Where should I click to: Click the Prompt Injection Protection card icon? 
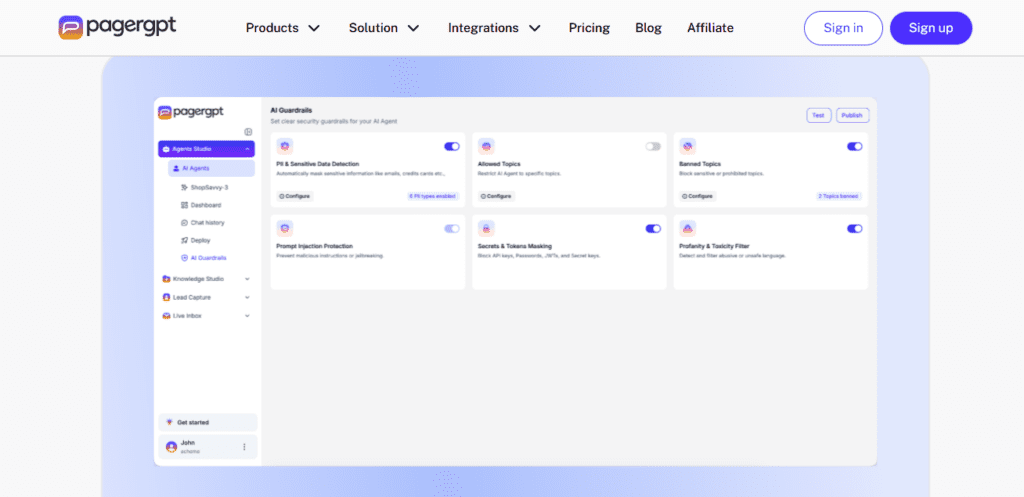(x=285, y=229)
